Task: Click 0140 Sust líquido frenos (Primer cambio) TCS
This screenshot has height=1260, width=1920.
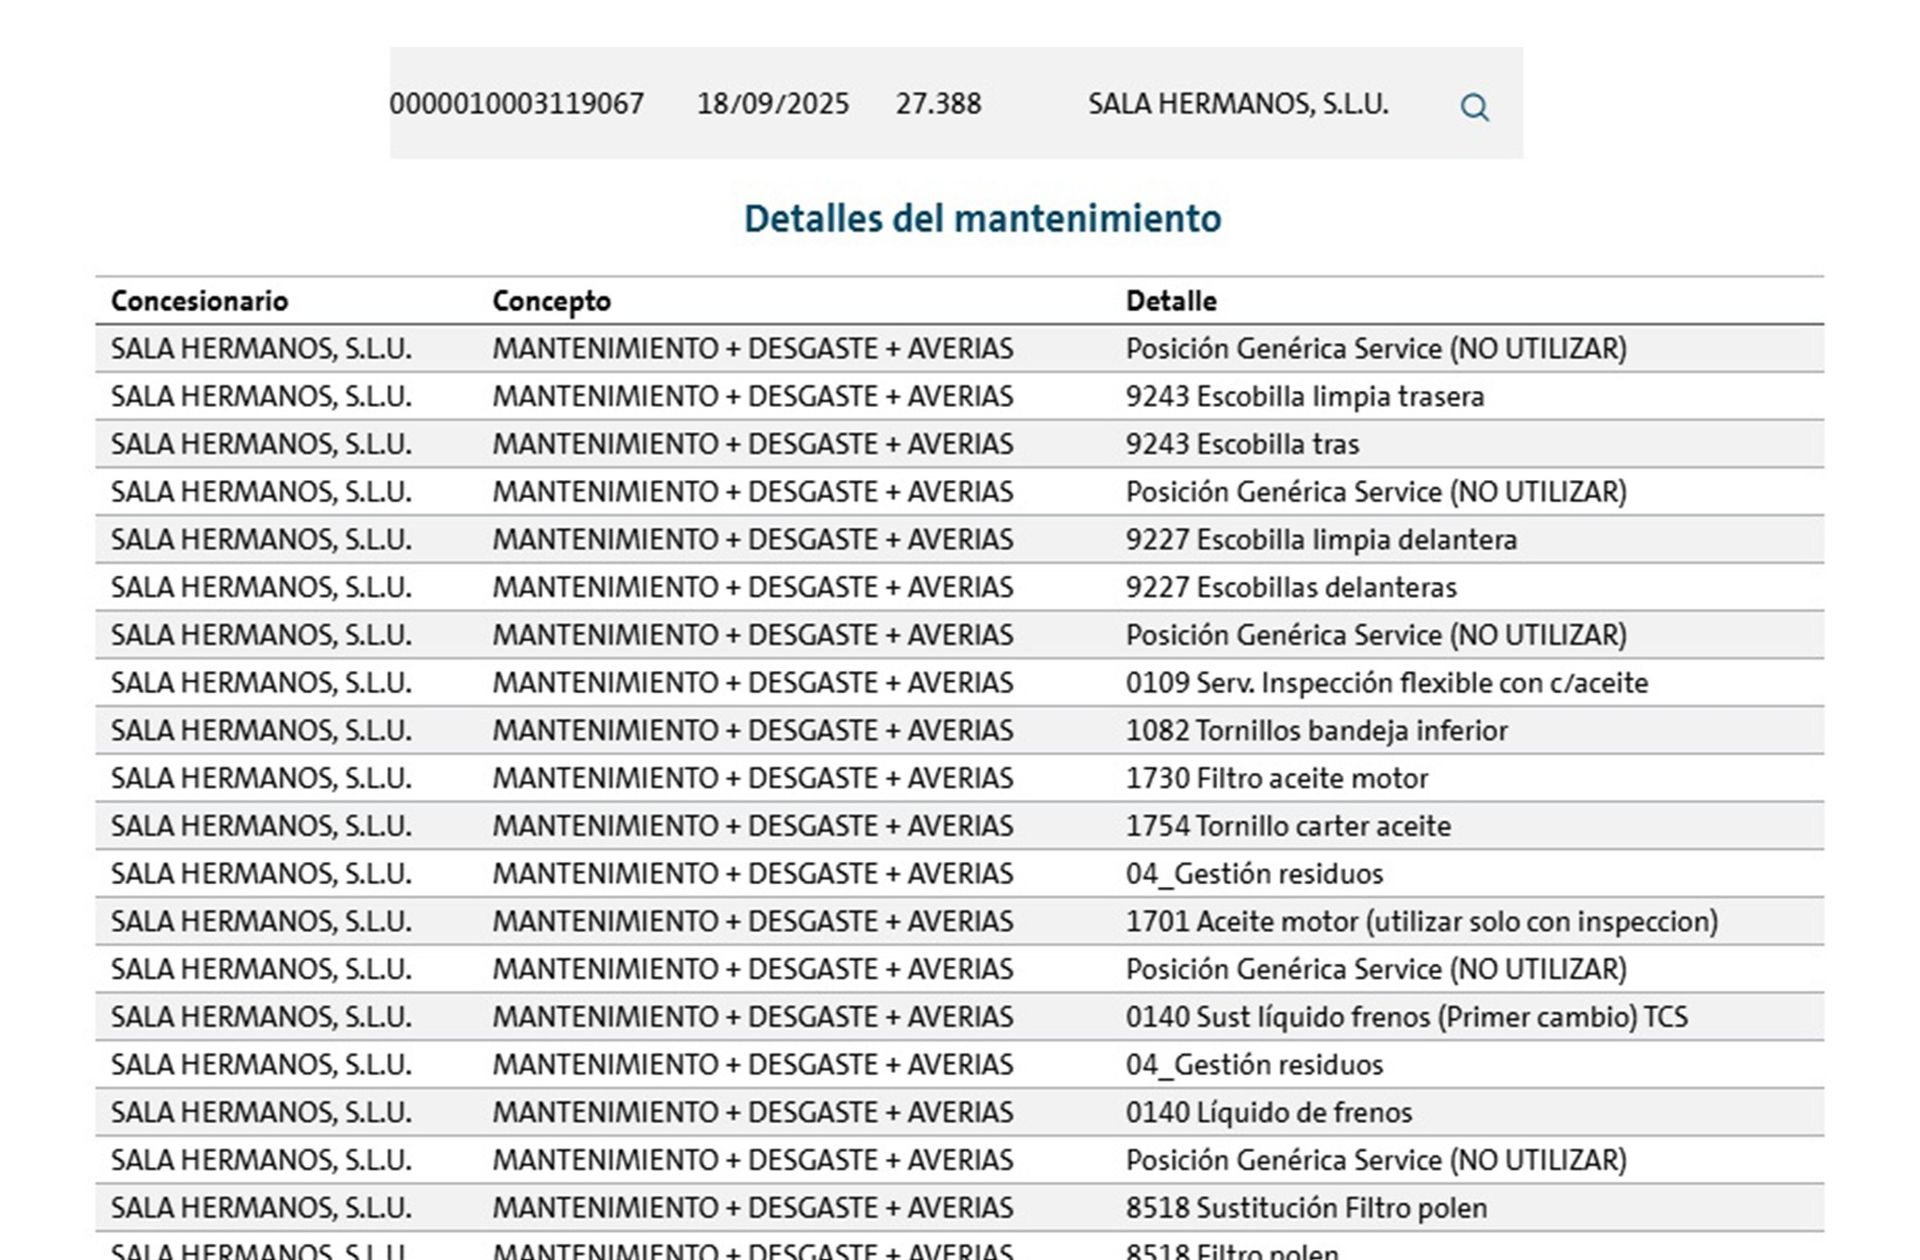Action: (x=1406, y=1017)
